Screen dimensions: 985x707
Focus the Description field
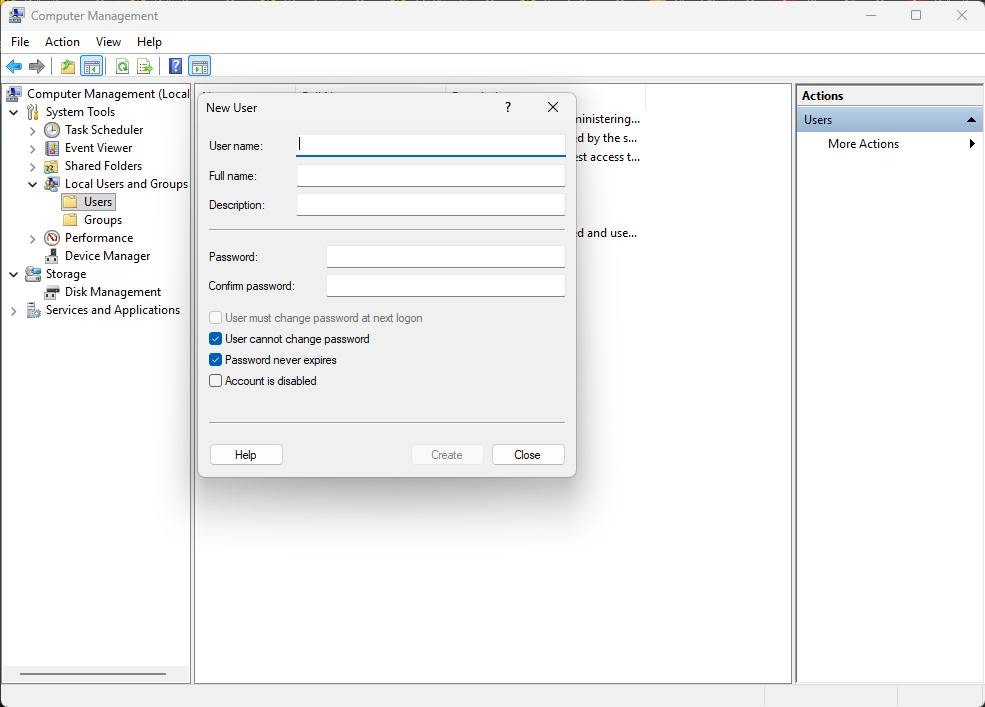click(431, 204)
